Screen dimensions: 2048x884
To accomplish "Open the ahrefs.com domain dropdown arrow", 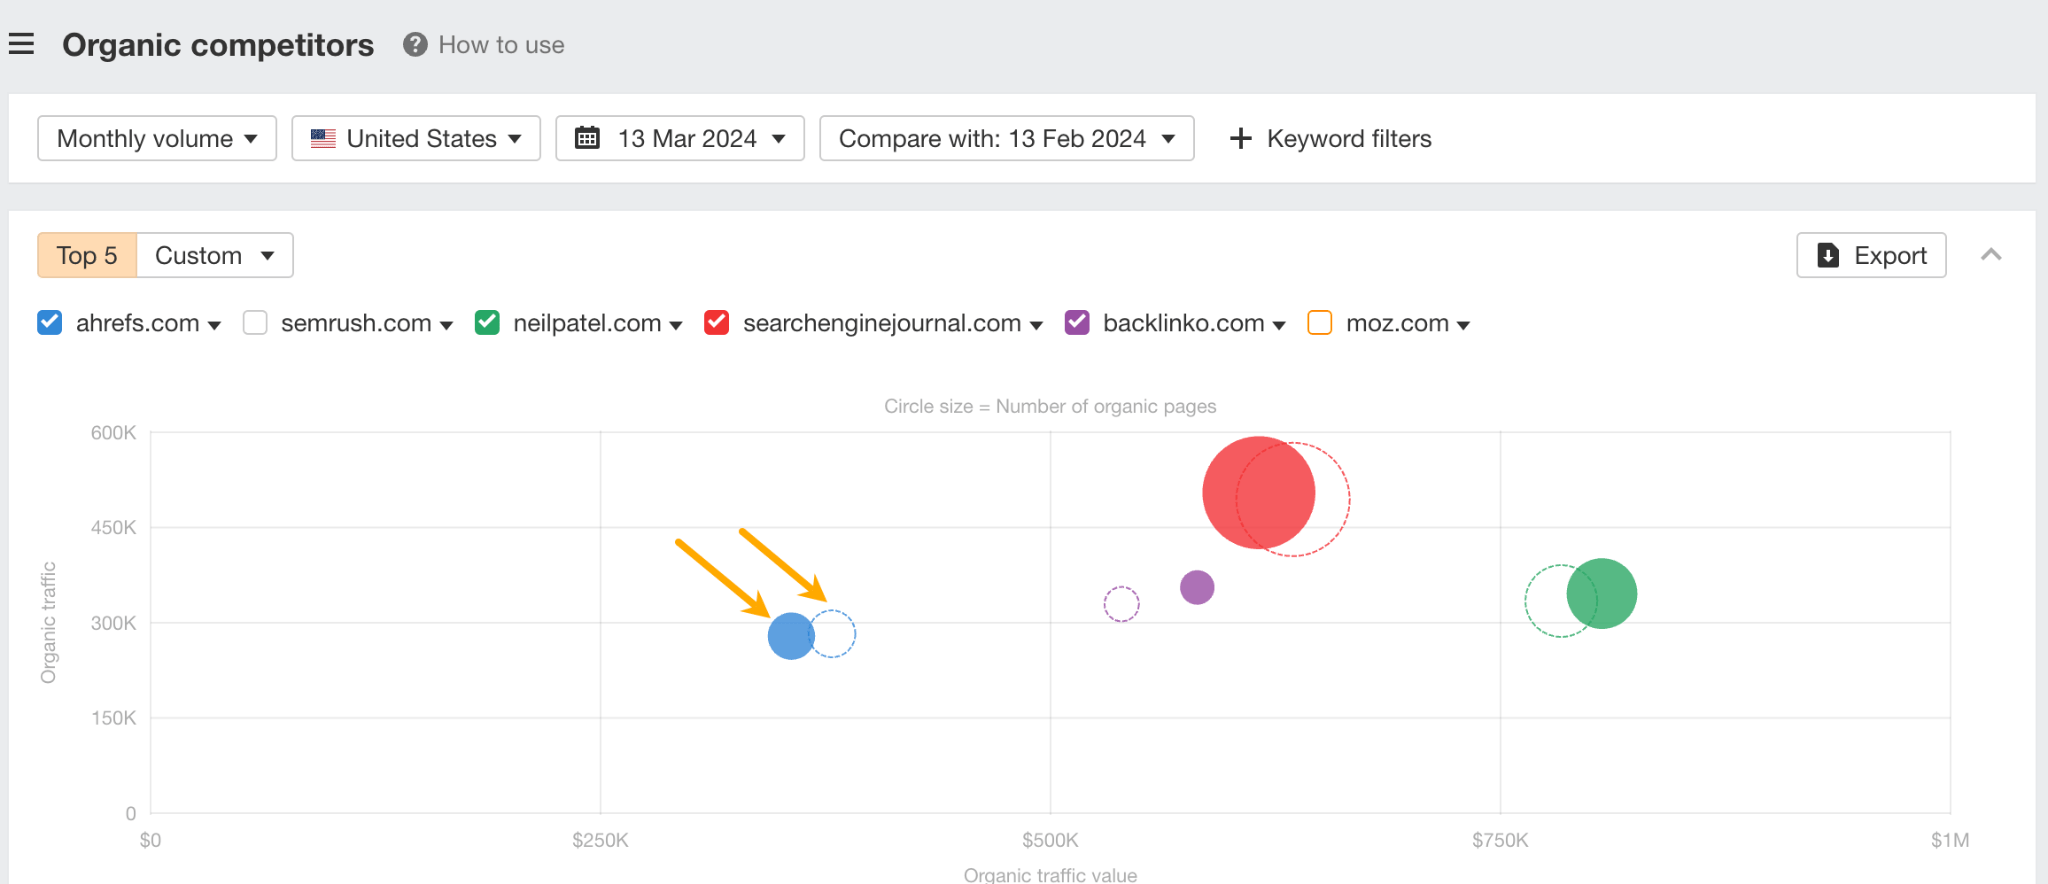I will pyautogui.click(x=214, y=325).
